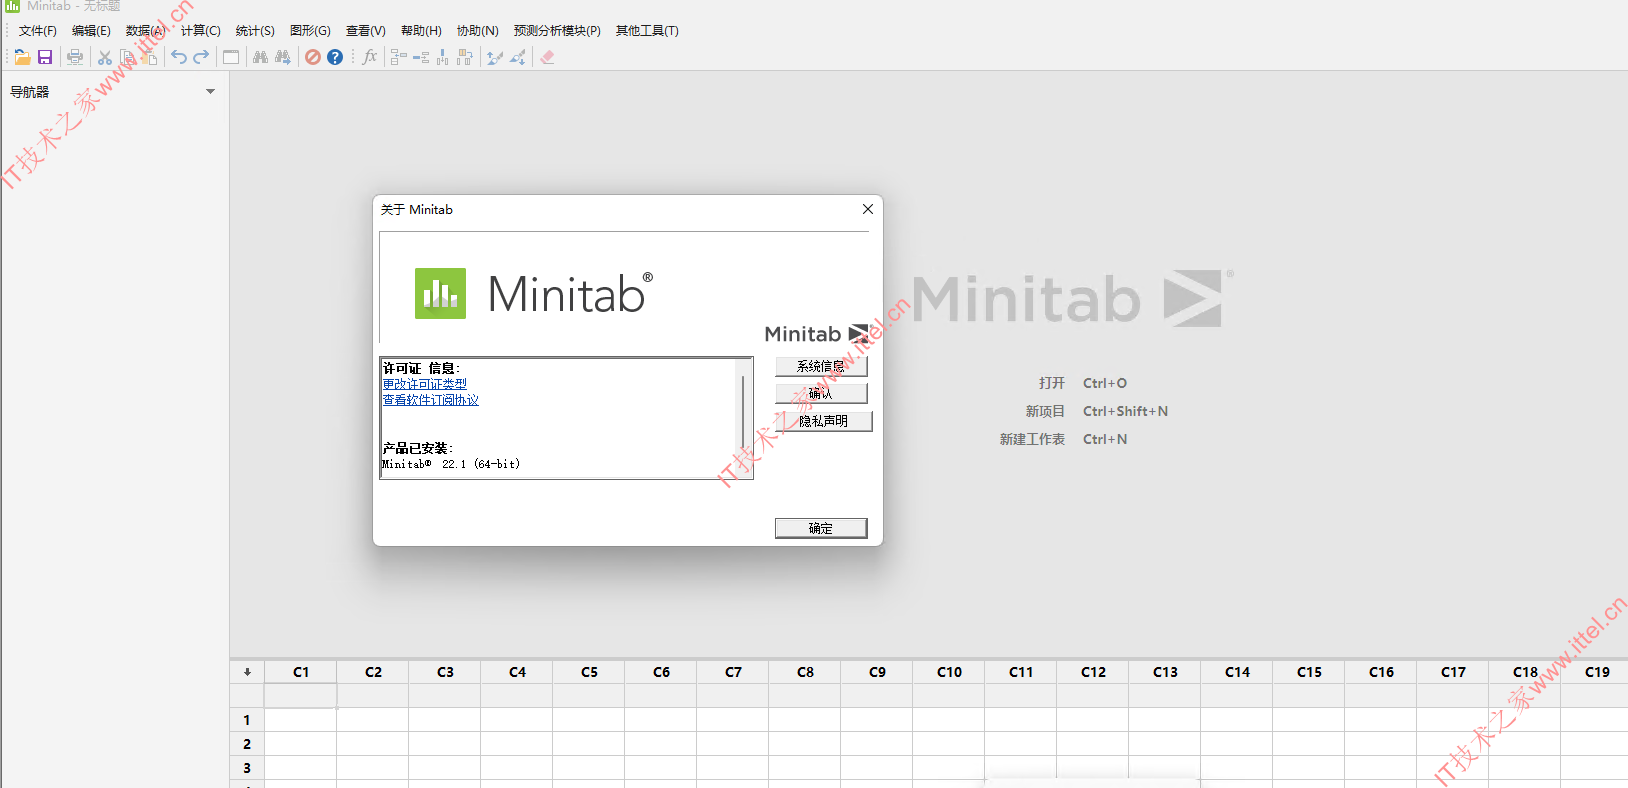Click the toolbar icon right of fx
The height and width of the screenshot is (788, 1628).
pos(398,57)
